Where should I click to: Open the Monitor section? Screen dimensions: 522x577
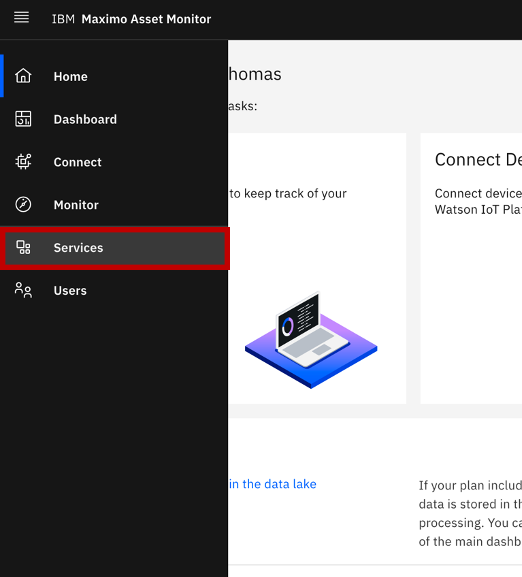coord(114,205)
